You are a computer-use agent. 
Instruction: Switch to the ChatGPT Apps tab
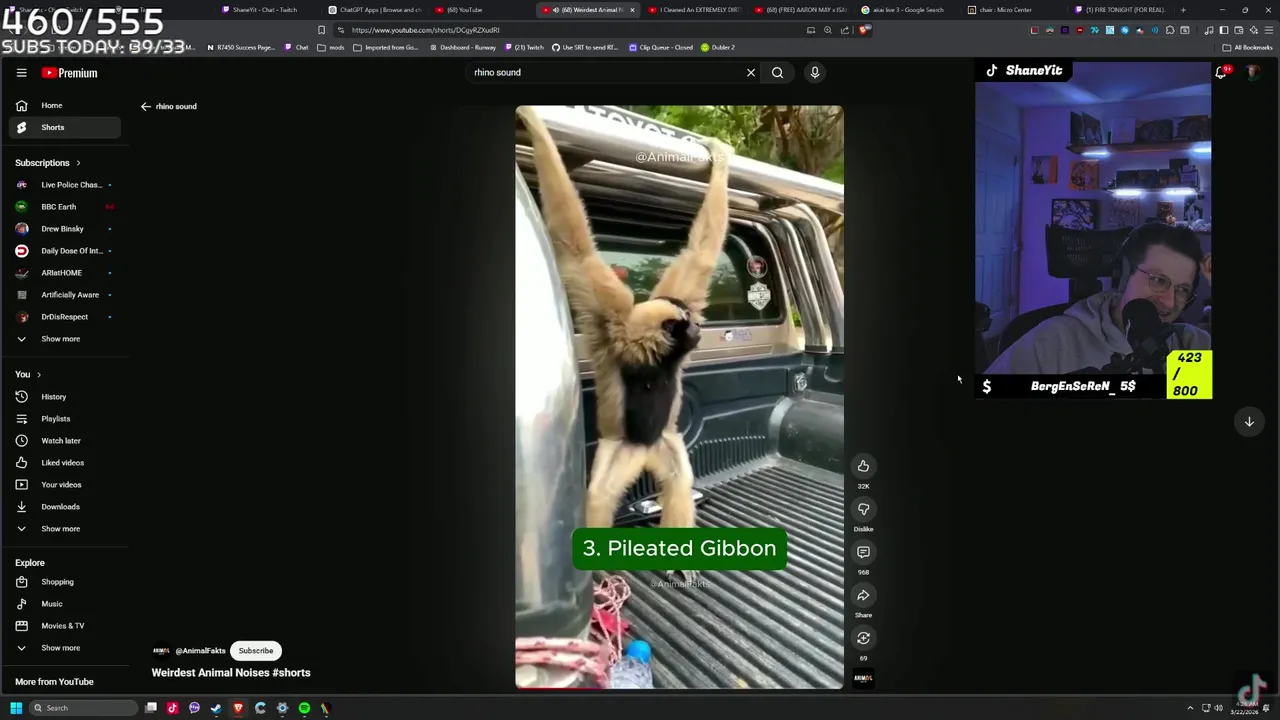(x=375, y=10)
